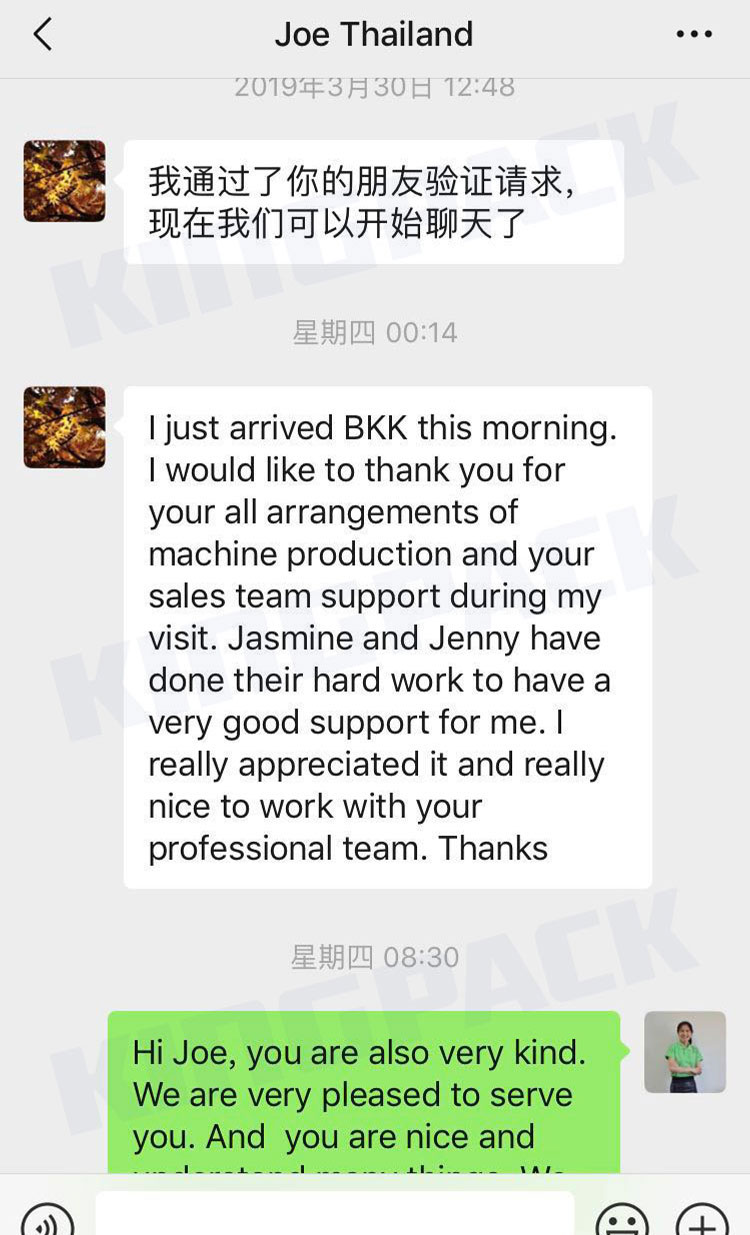Tap the plus icon for more attachments
Viewport: 750px width, 1235px height.
click(702, 1220)
